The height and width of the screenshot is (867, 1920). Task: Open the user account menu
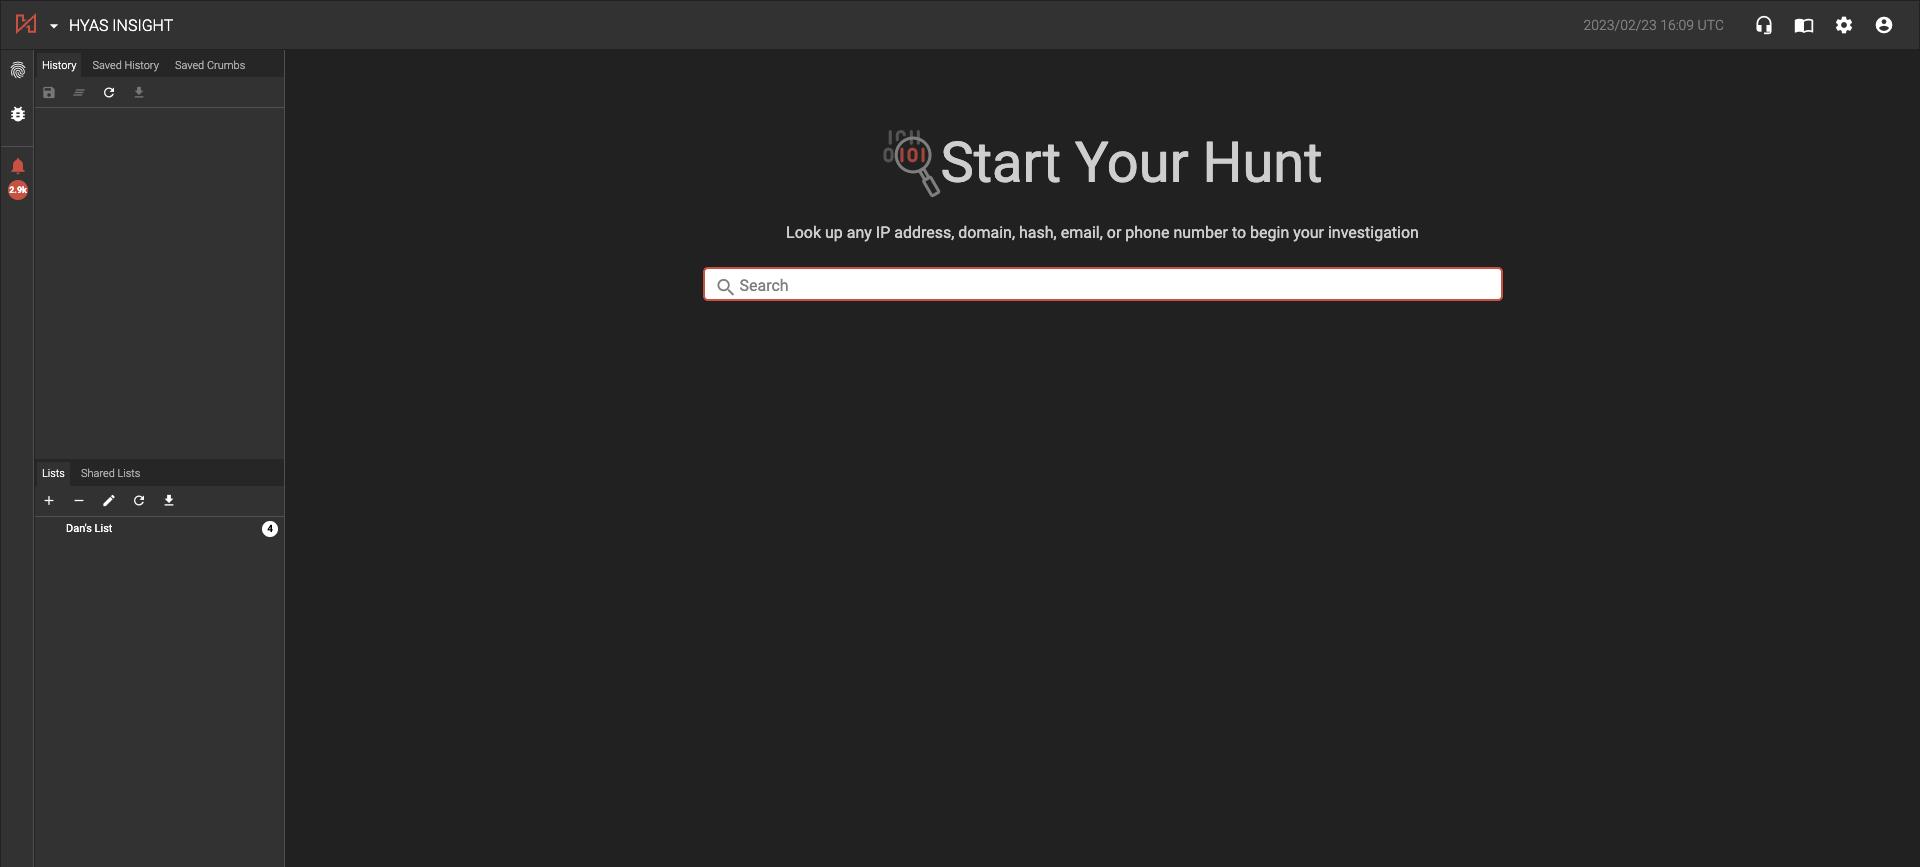point(1884,26)
